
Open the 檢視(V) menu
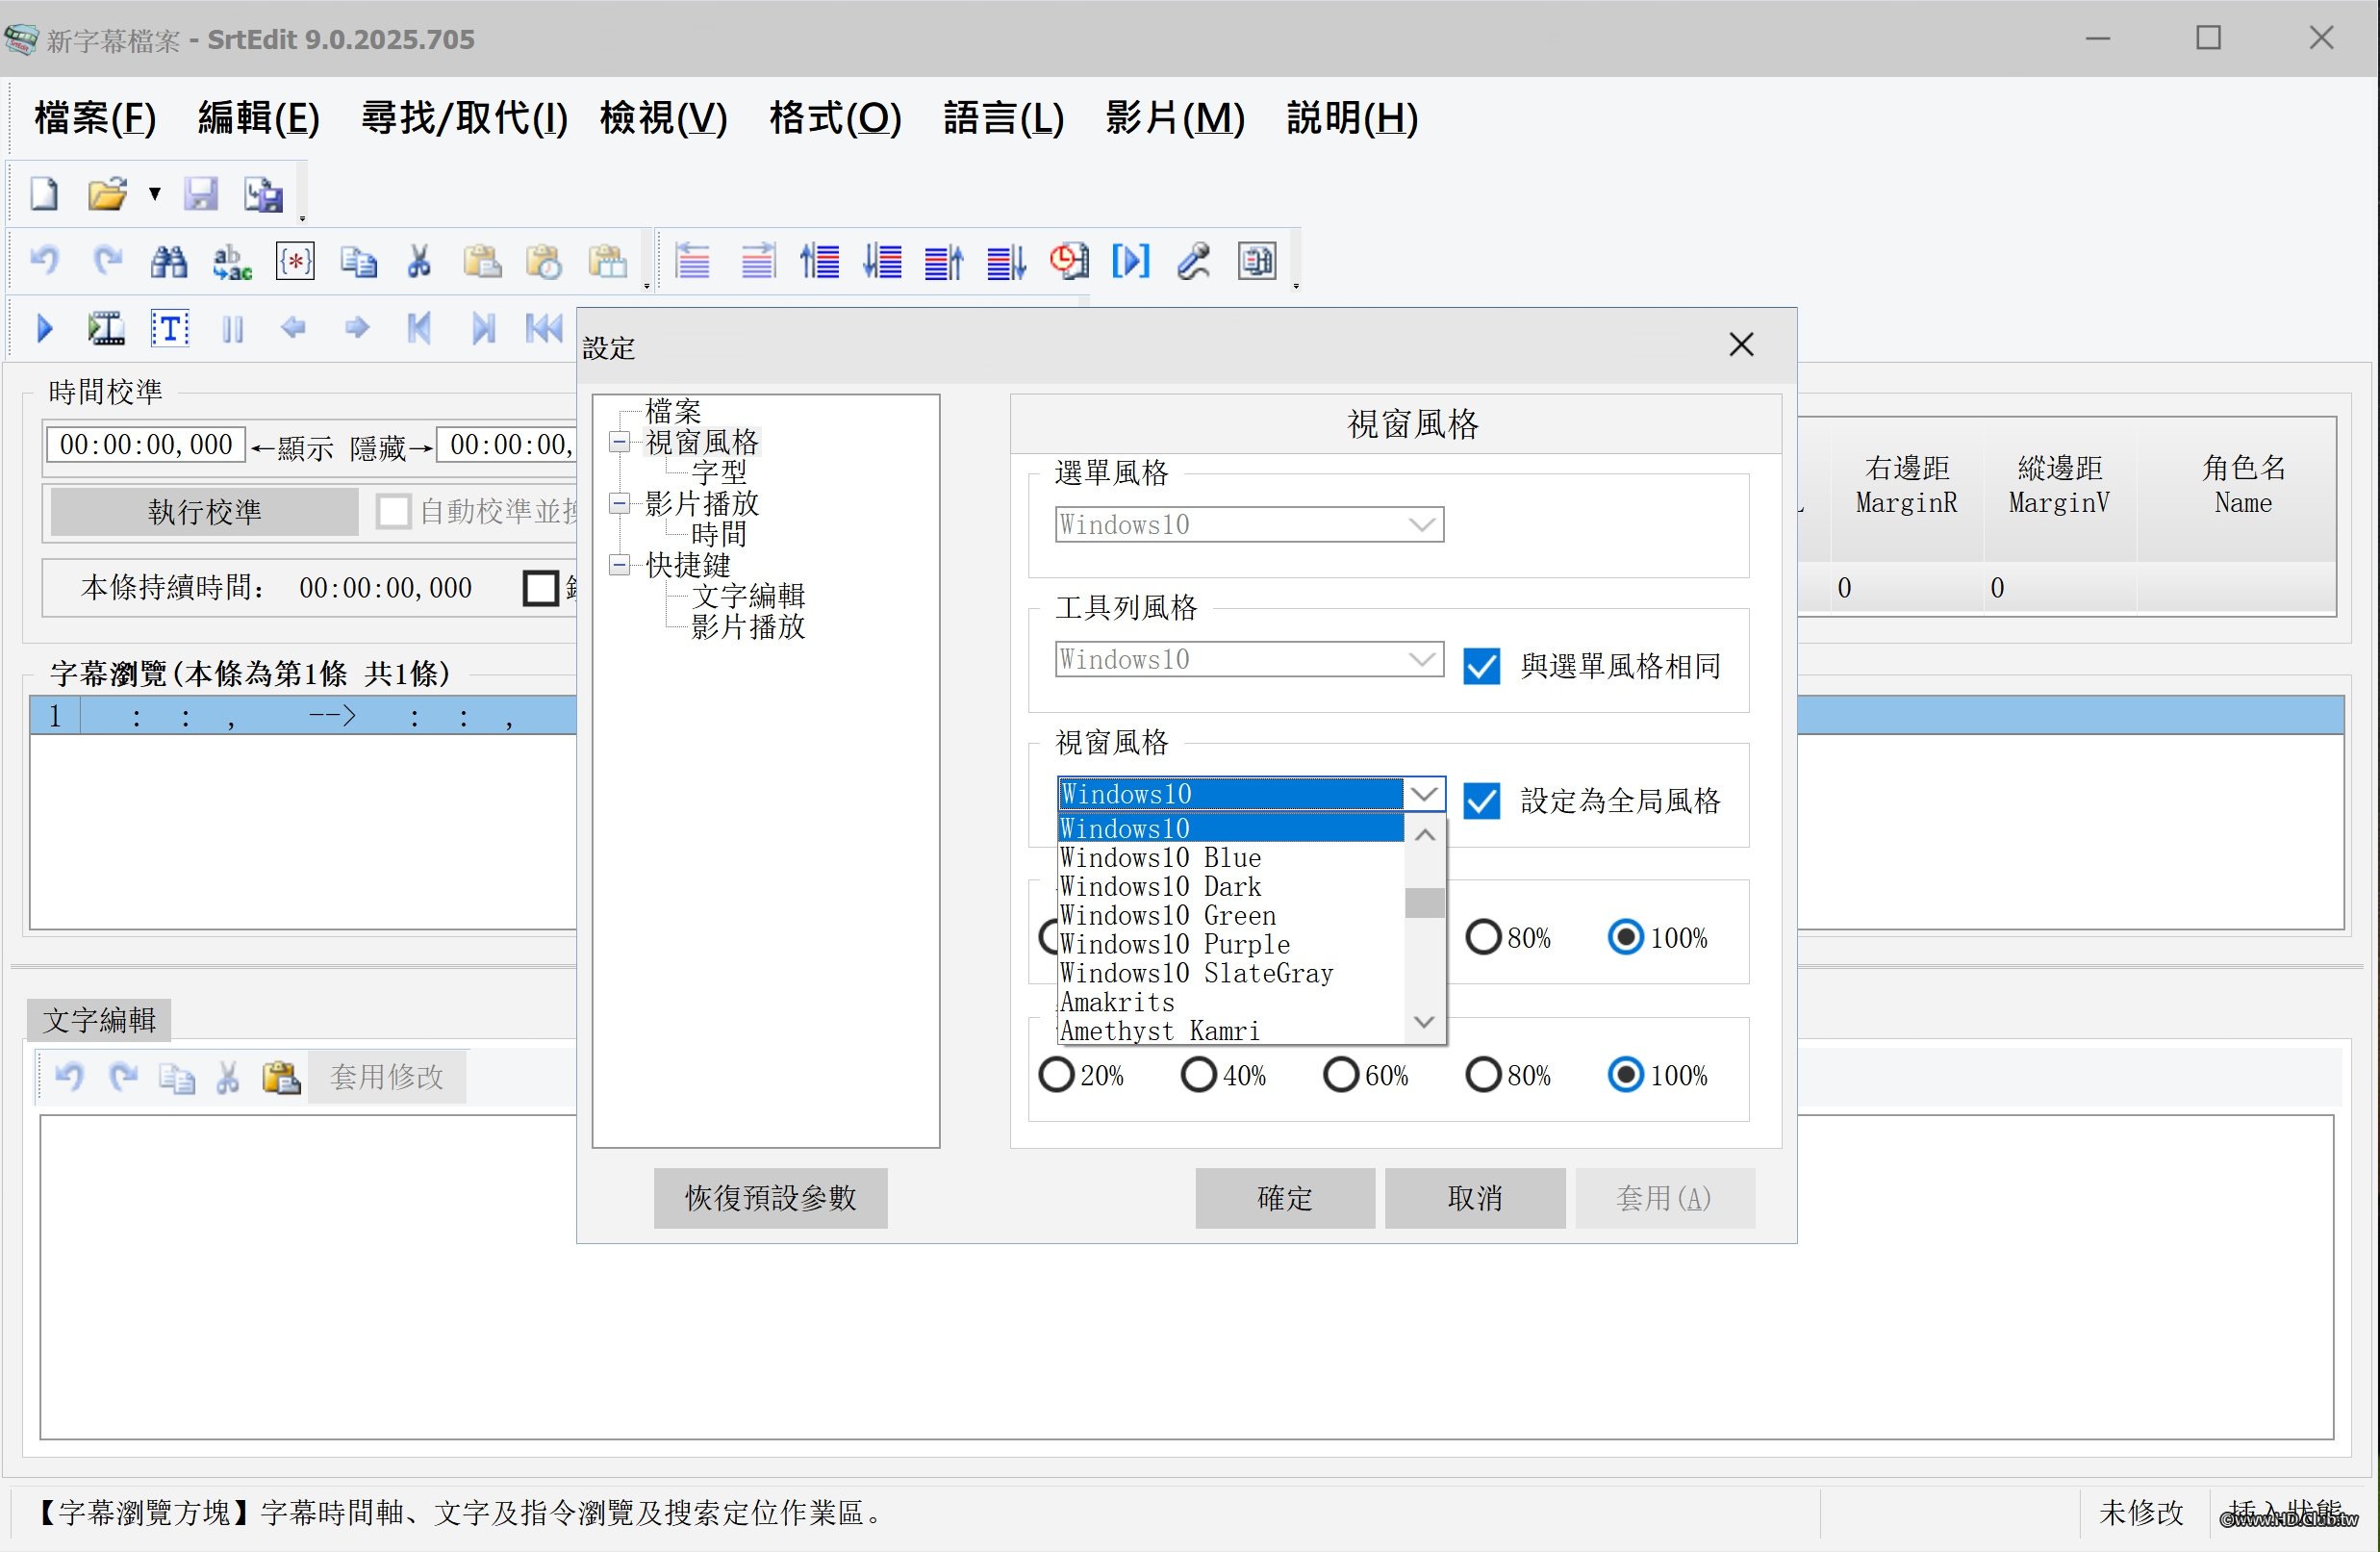pyautogui.click(x=664, y=118)
